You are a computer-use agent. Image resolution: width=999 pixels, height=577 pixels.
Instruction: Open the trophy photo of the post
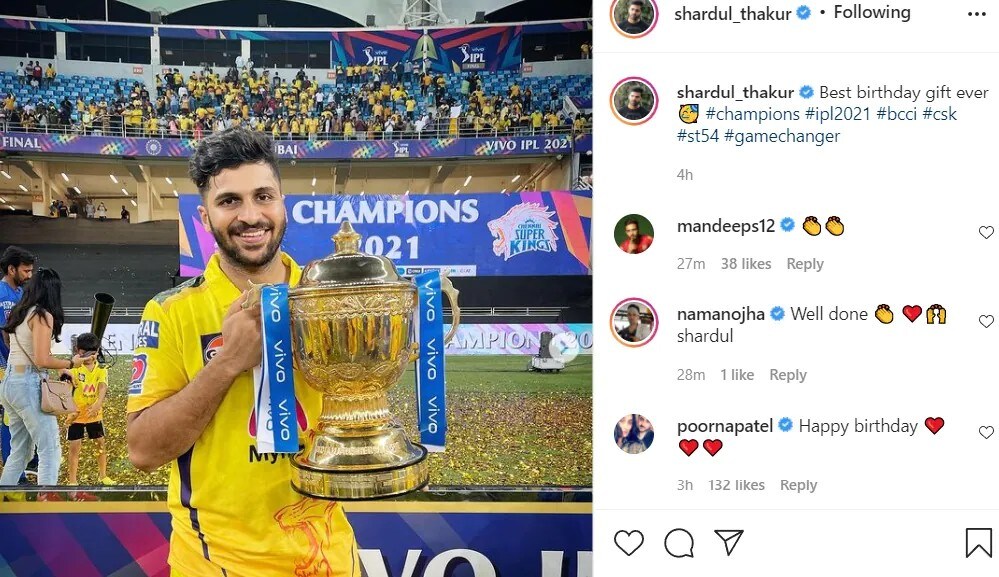point(296,288)
